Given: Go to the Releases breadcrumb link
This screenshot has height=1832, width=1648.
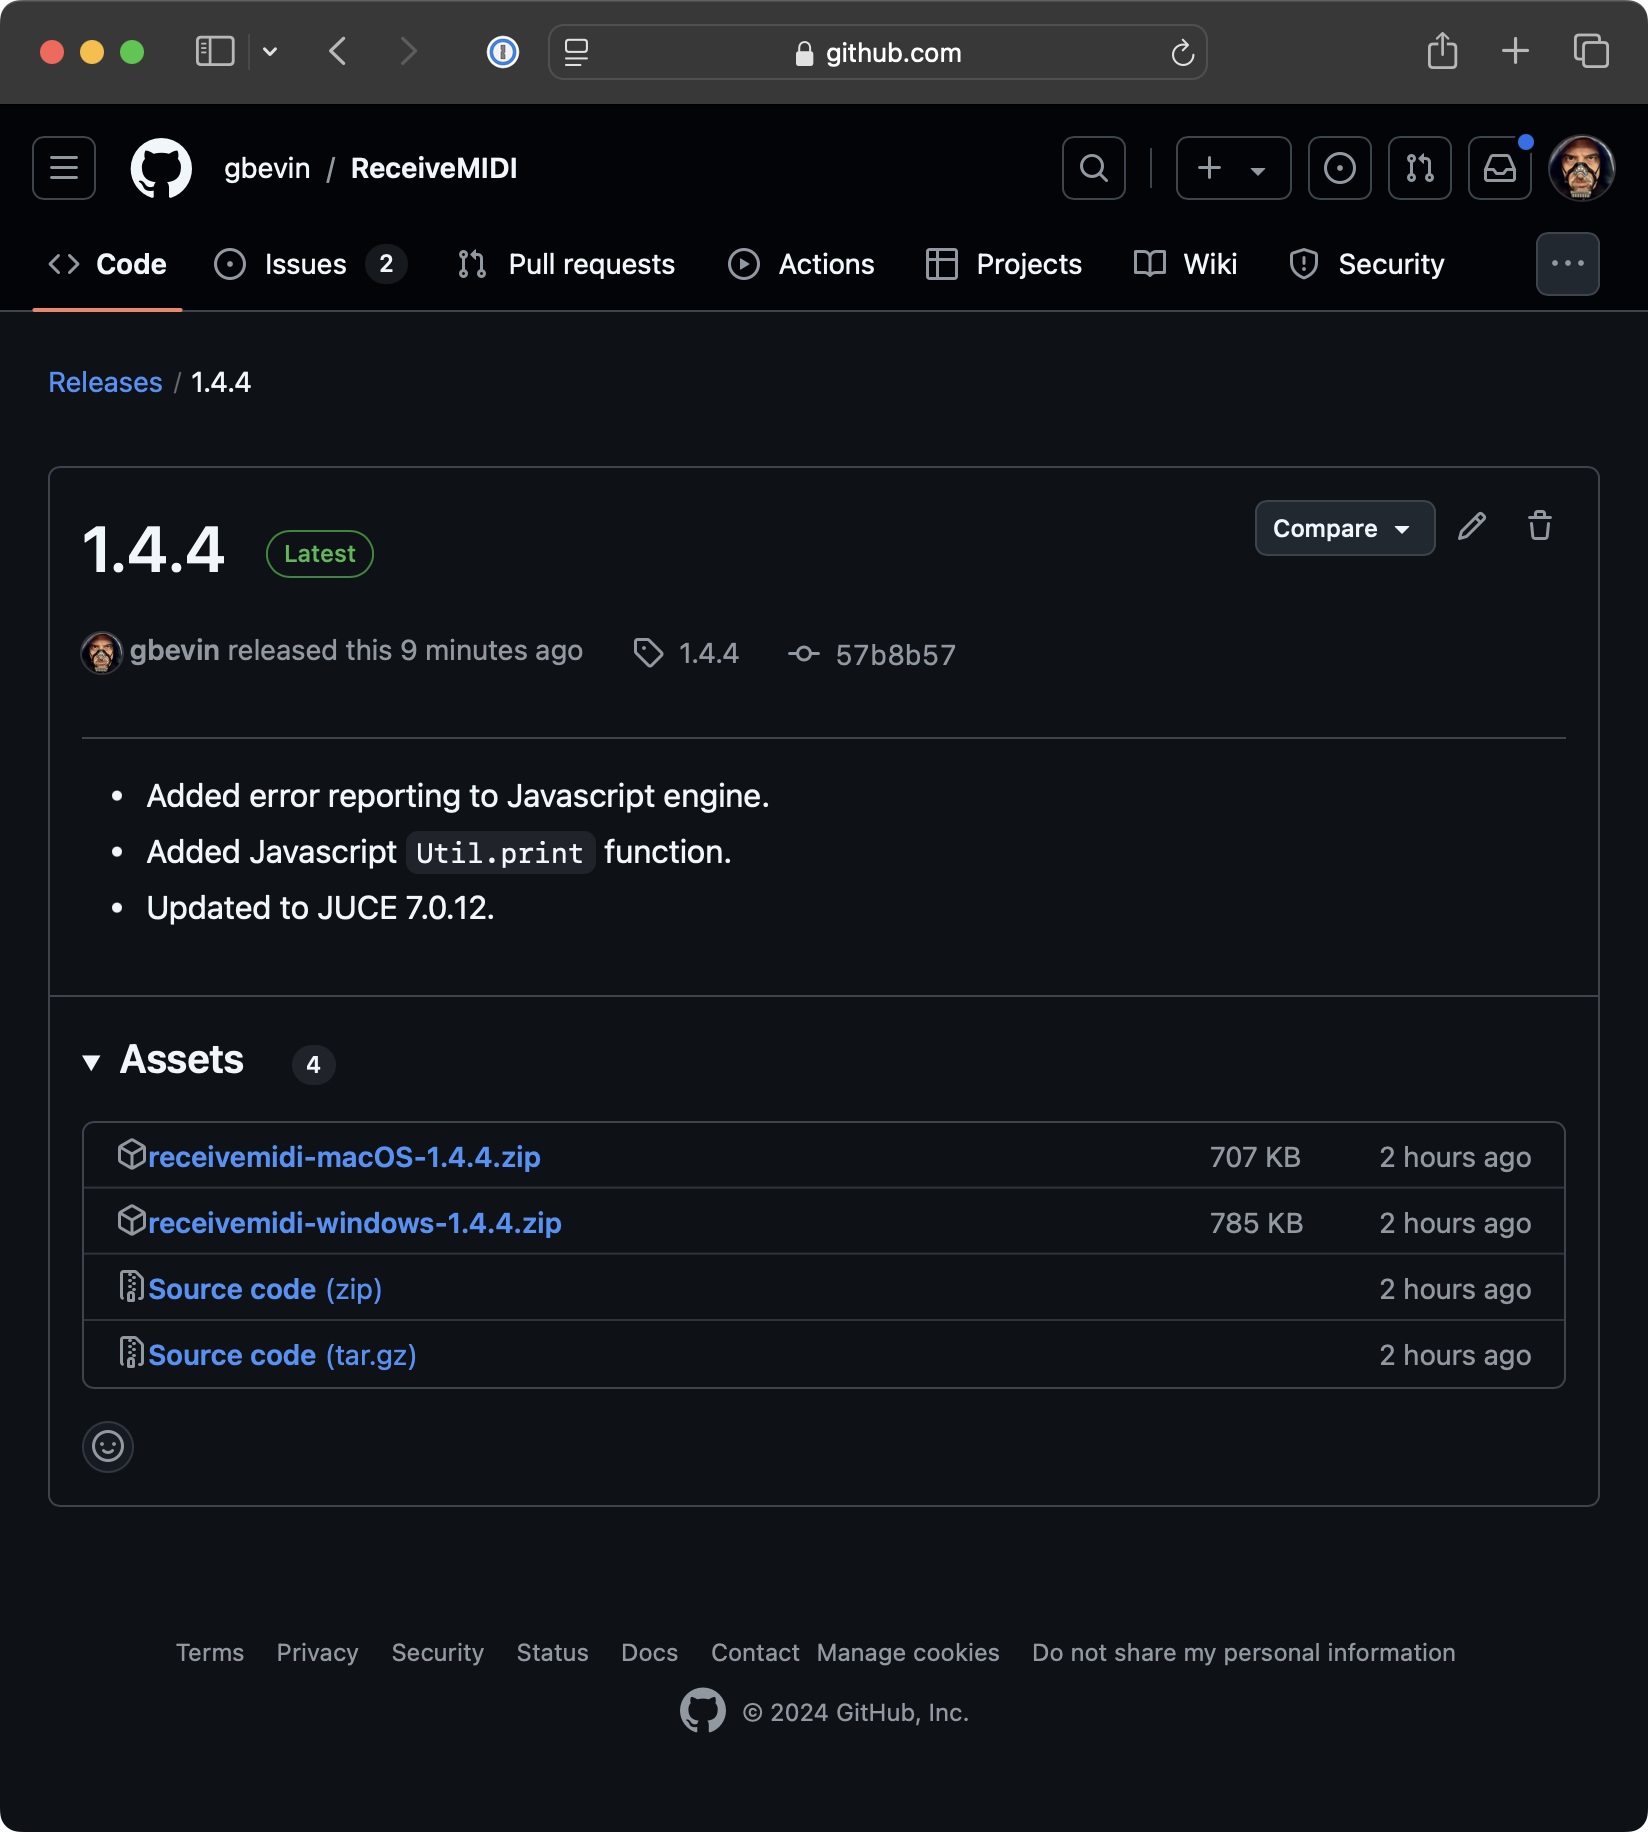Looking at the screenshot, I should coord(105,382).
